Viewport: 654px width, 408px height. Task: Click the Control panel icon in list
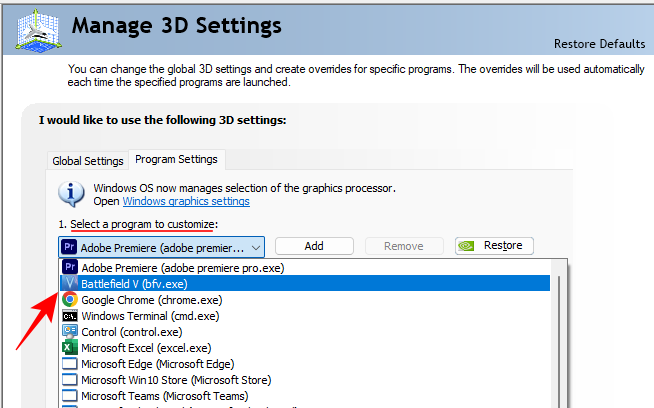[70, 331]
